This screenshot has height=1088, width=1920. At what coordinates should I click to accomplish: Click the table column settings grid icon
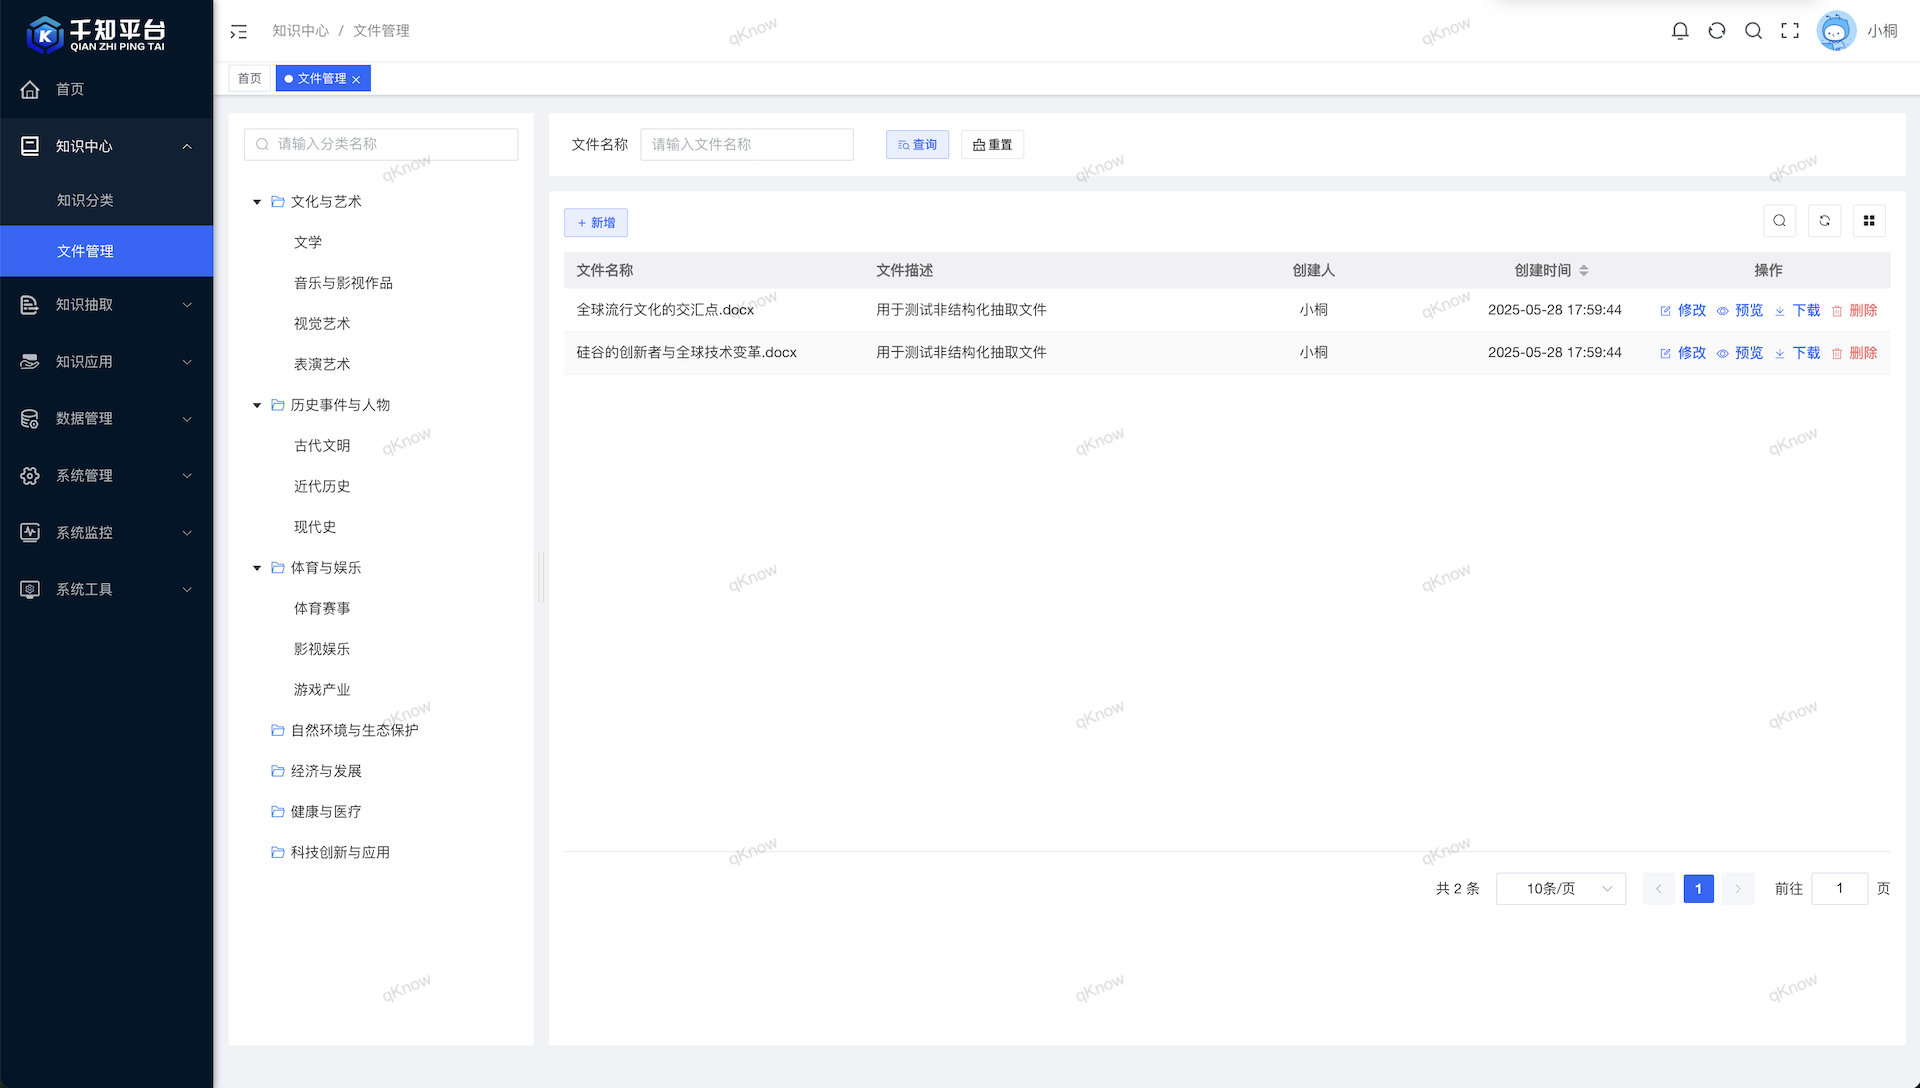click(1868, 221)
